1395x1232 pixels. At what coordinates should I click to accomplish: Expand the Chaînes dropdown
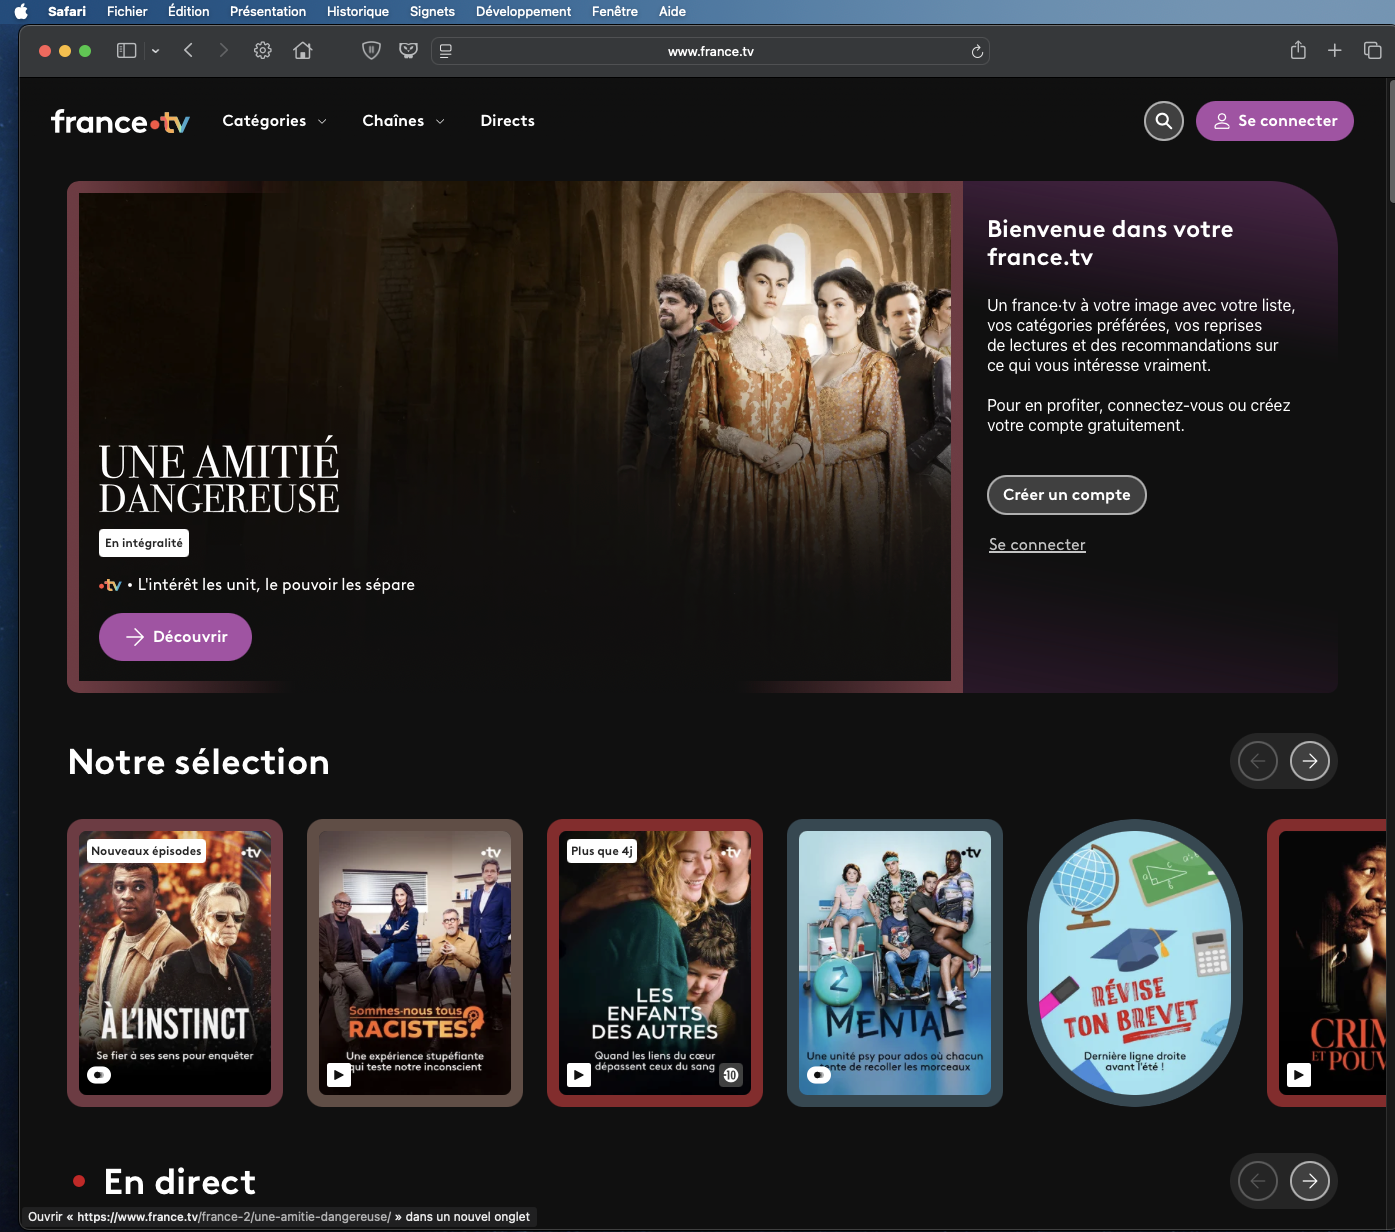pyautogui.click(x=403, y=121)
